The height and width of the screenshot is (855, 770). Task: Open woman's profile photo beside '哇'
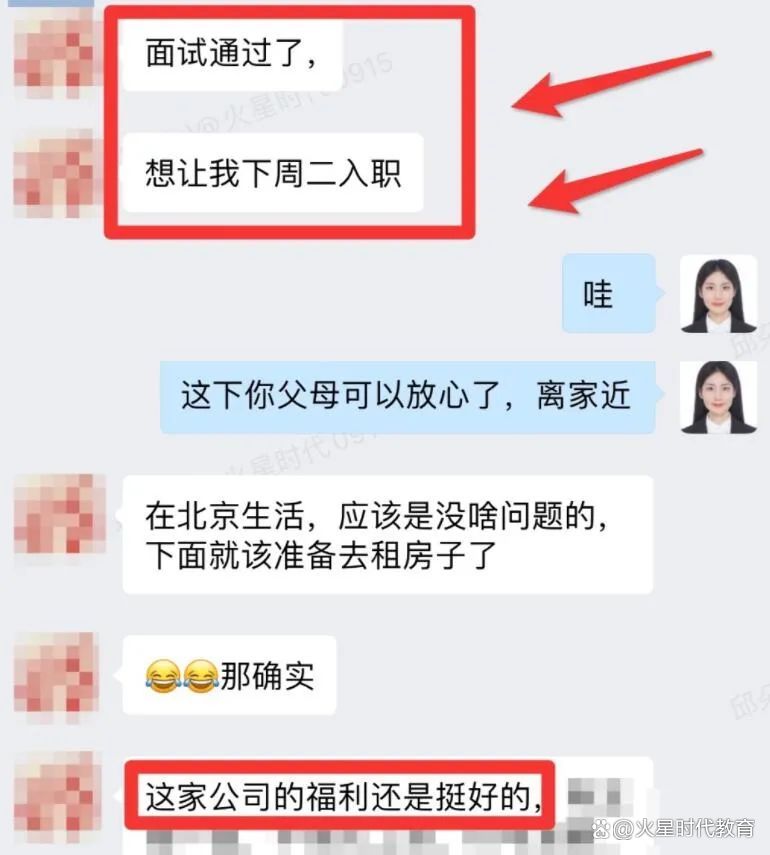point(718,293)
